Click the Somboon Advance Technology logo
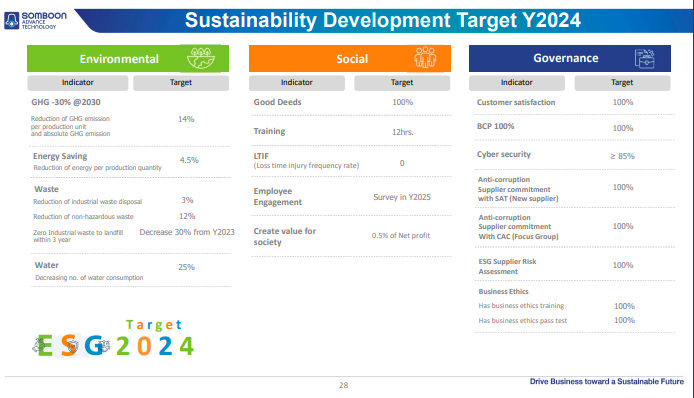Screen dimensions: 694x398 point(35,20)
